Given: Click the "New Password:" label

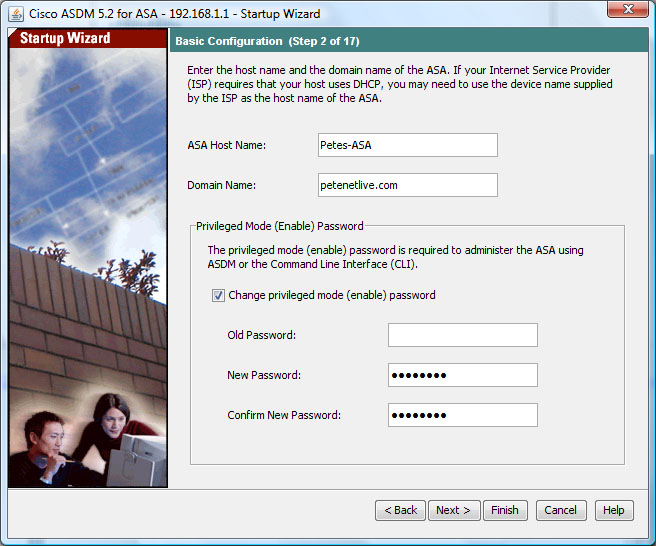Looking at the screenshot, I should click(264, 375).
